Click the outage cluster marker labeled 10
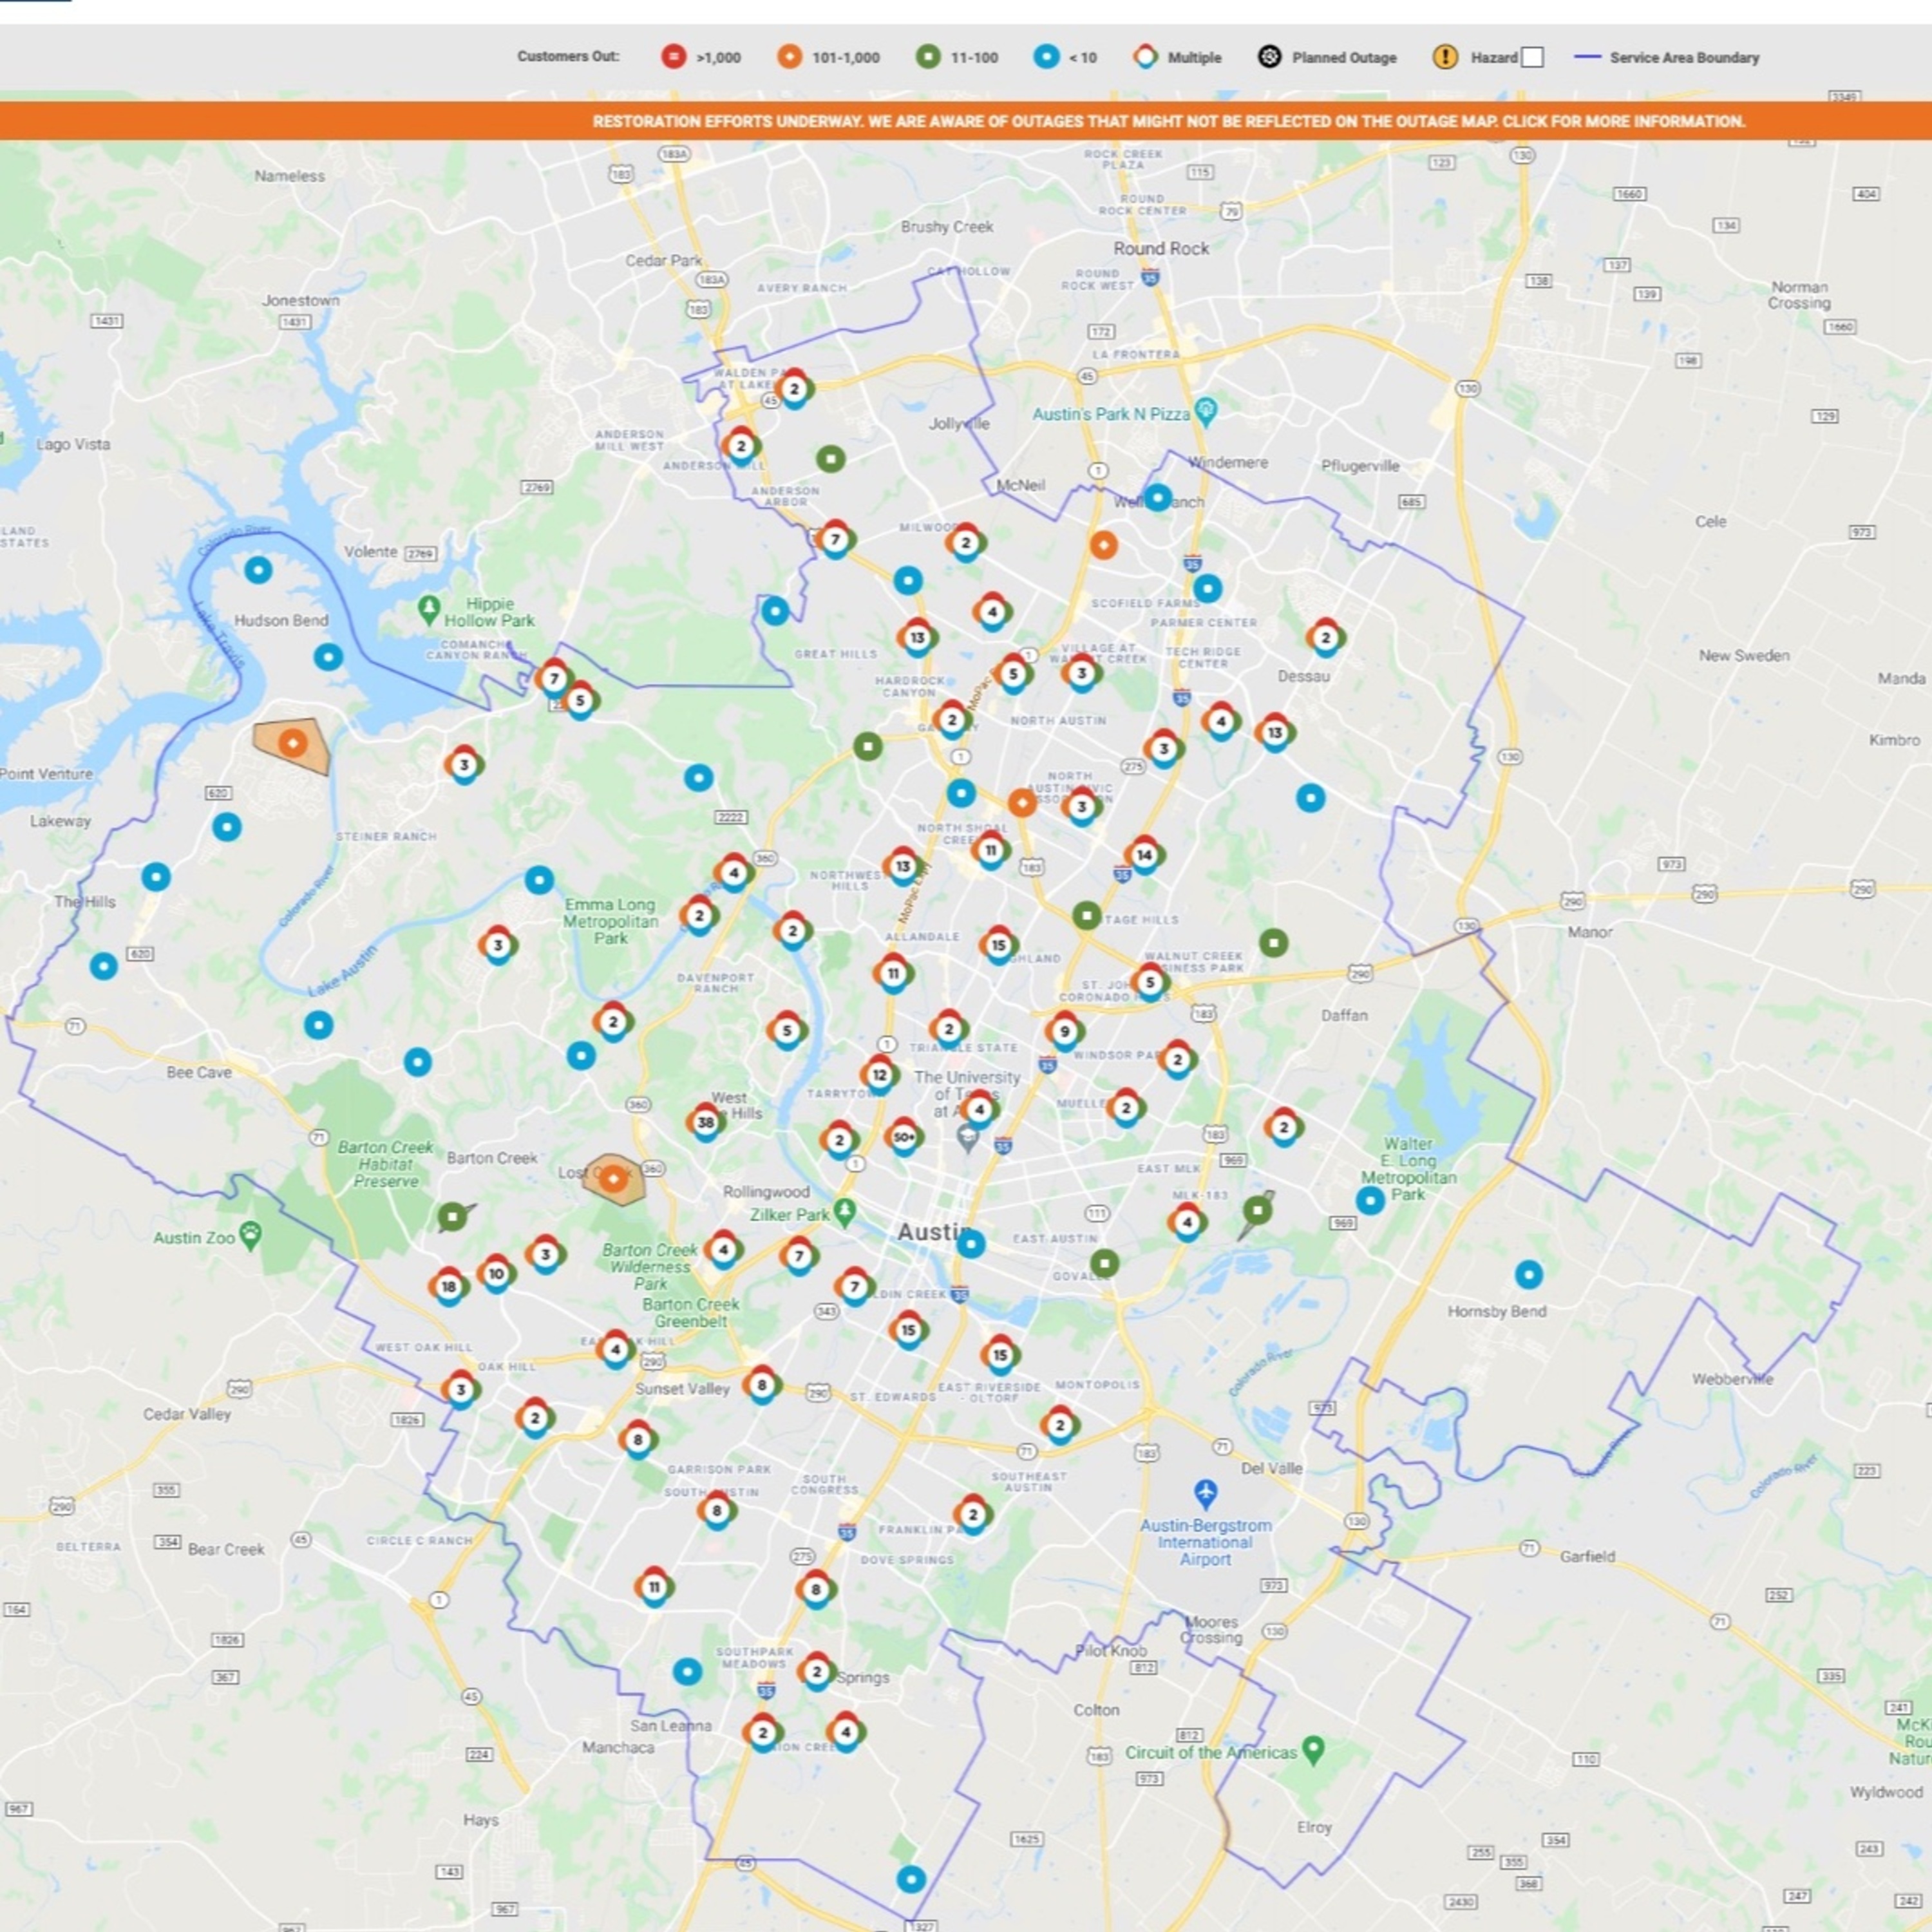Viewport: 1932px width, 1932px height. tap(496, 1274)
